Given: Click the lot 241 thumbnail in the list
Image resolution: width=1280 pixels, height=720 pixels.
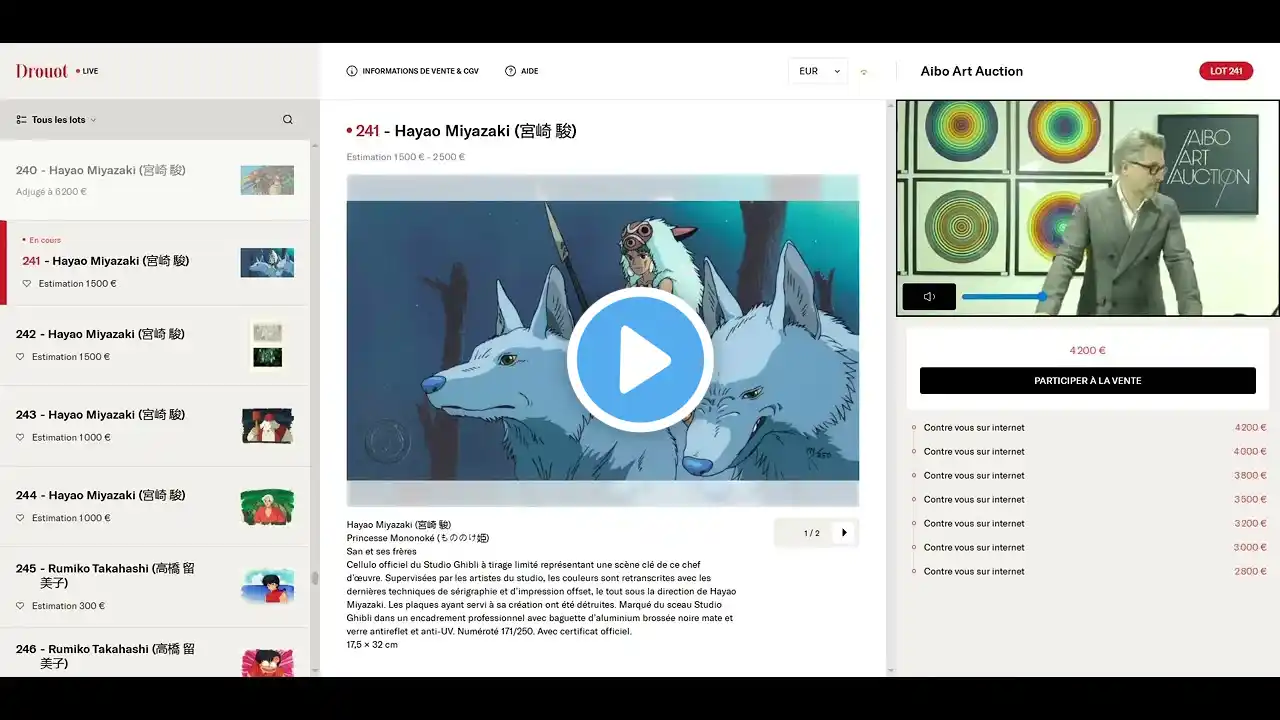Looking at the screenshot, I should click(267, 263).
